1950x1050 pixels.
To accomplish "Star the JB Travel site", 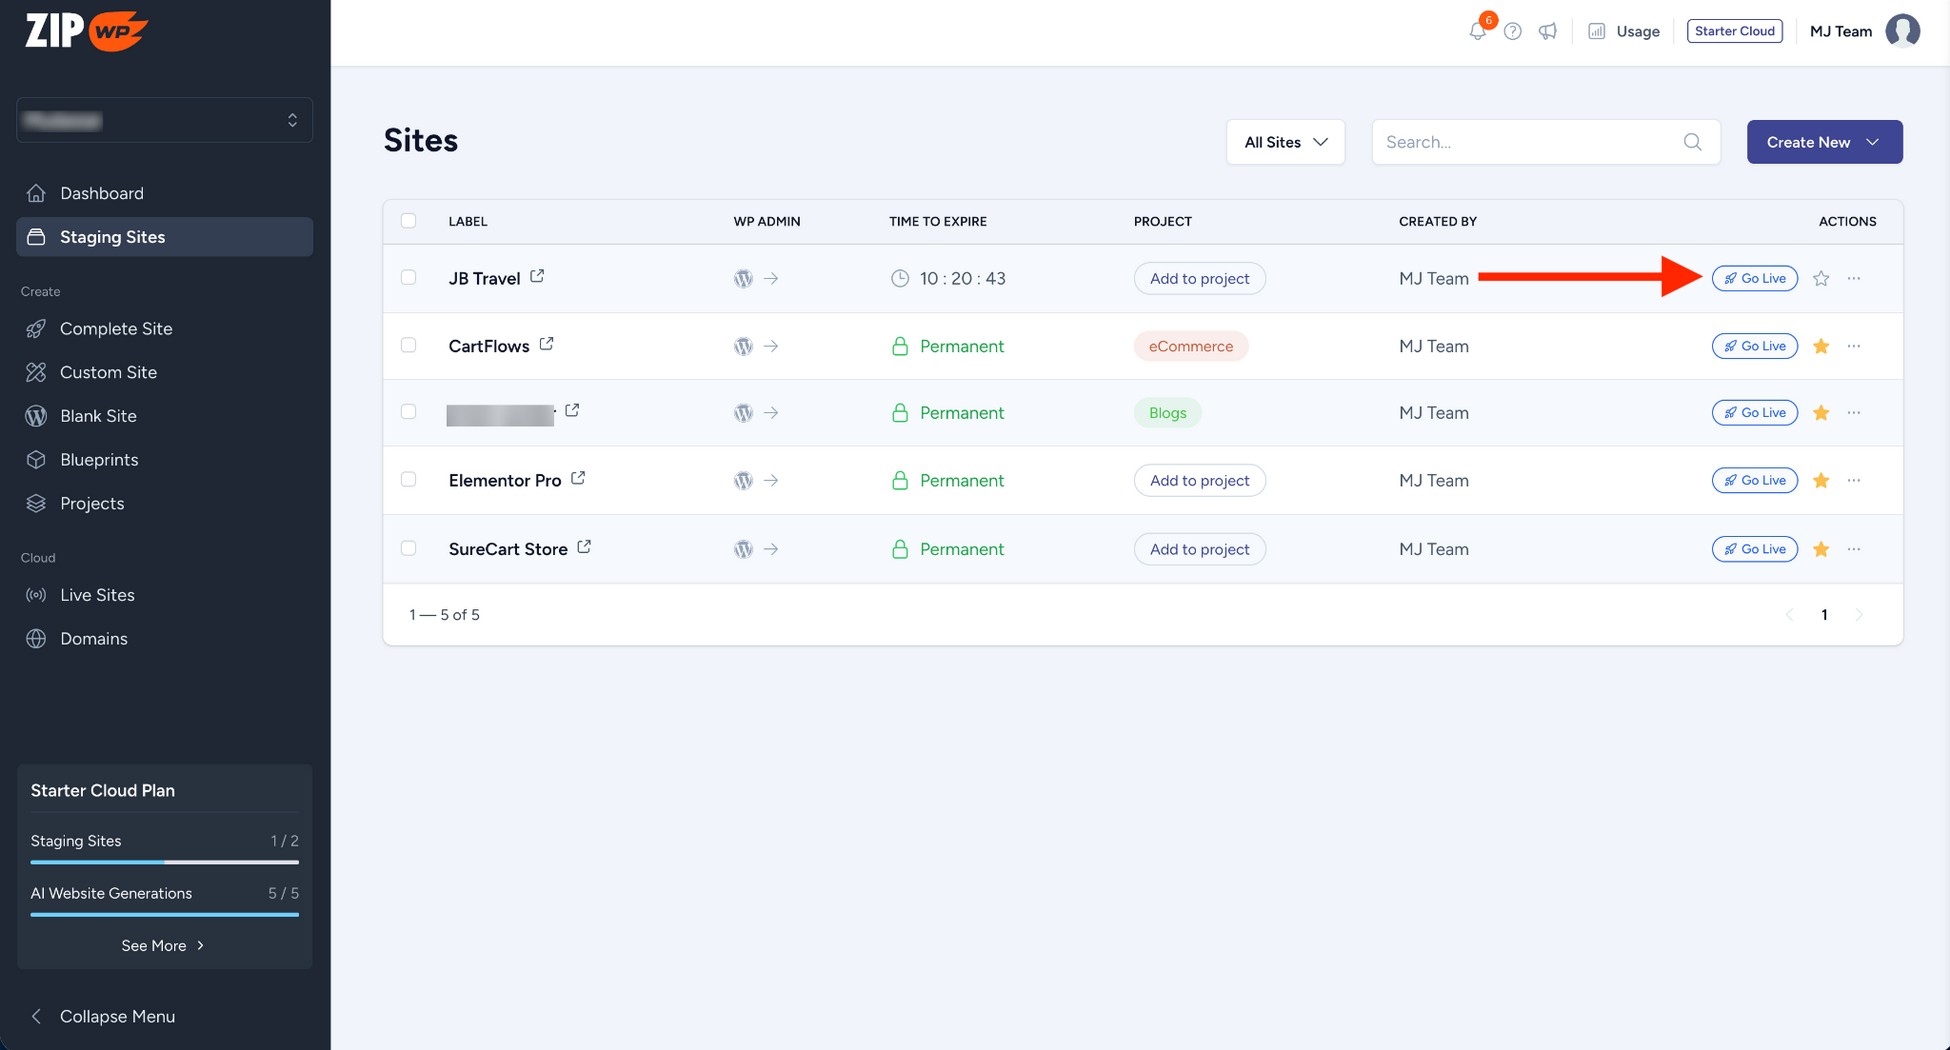I will tap(1821, 278).
